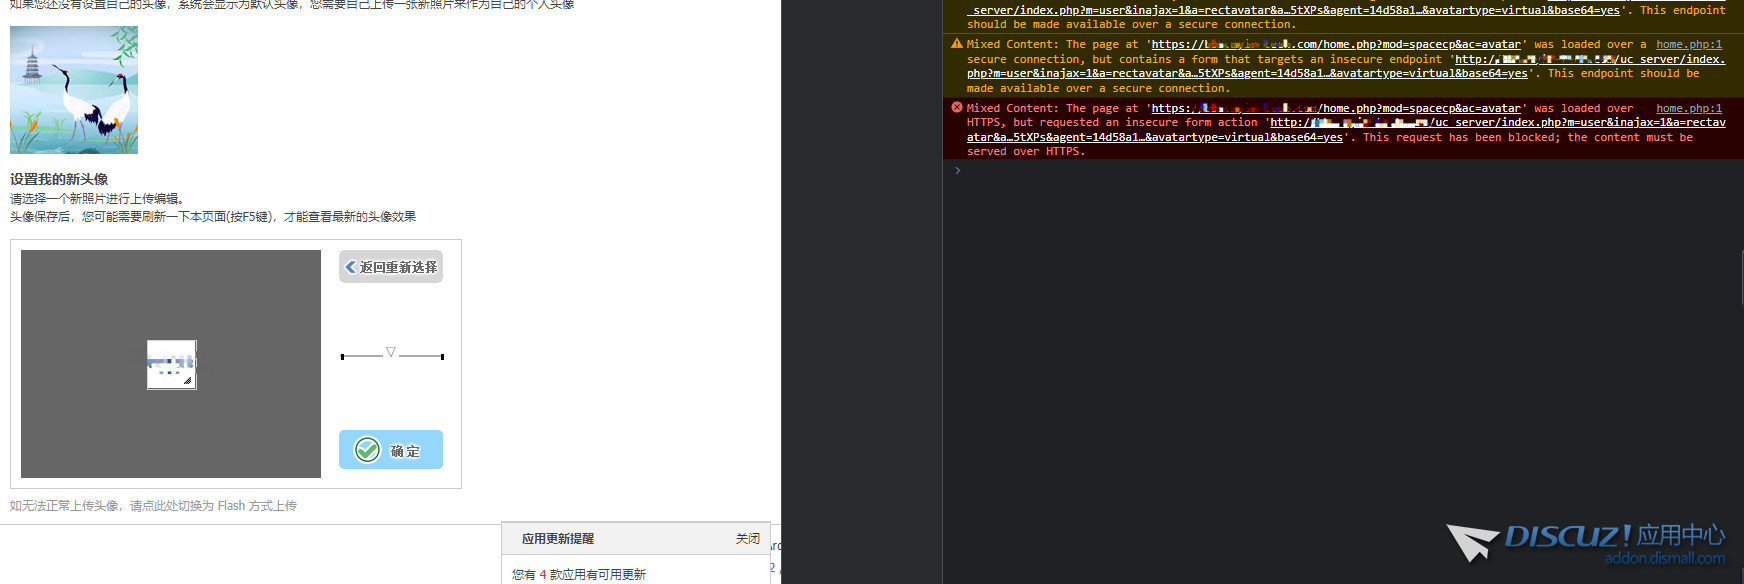Click the console prompt chevron
This screenshot has width=1744, height=584.
[957, 171]
